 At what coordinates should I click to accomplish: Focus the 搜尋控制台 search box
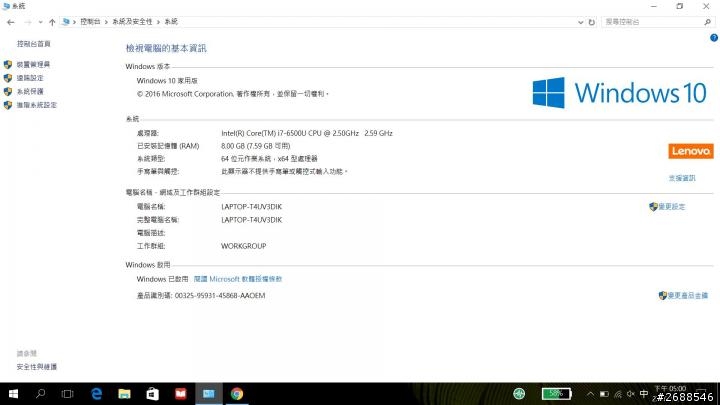653,22
